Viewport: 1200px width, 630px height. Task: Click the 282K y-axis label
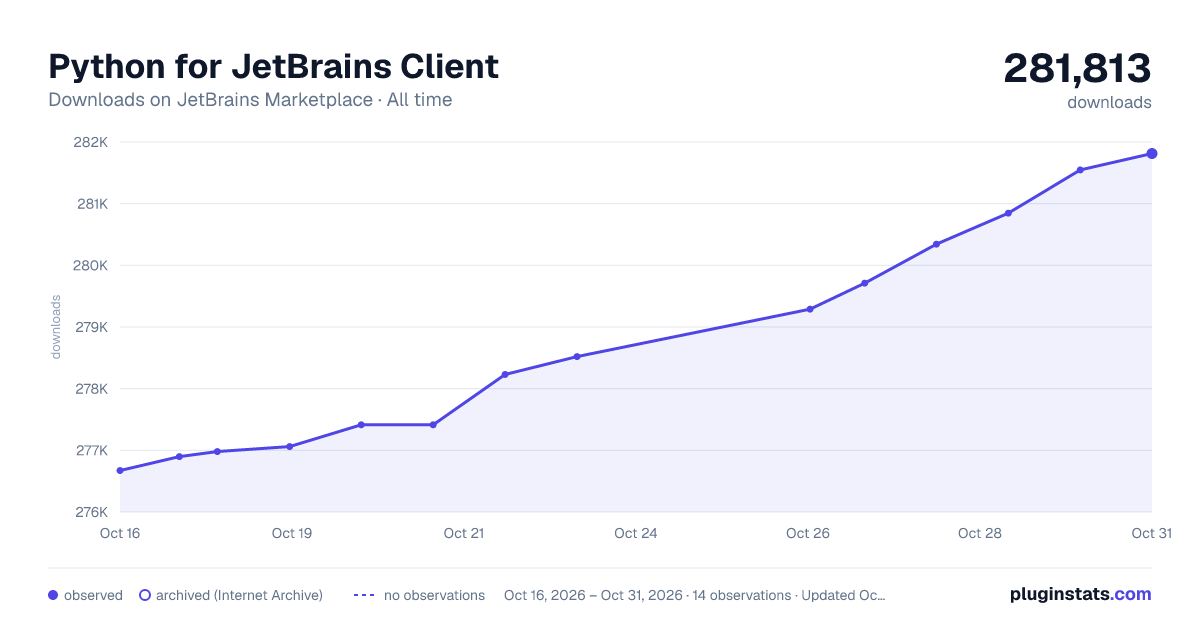coord(91,142)
